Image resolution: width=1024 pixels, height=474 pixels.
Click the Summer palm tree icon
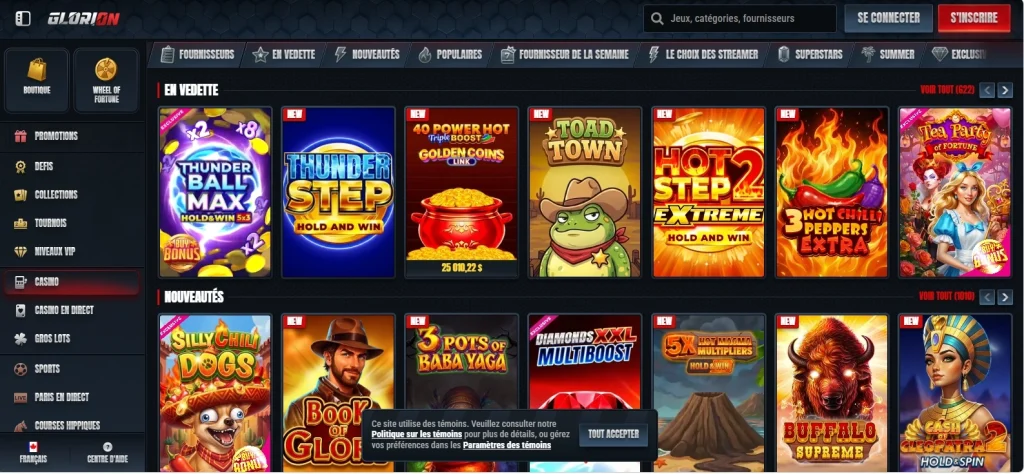click(x=868, y=54)
